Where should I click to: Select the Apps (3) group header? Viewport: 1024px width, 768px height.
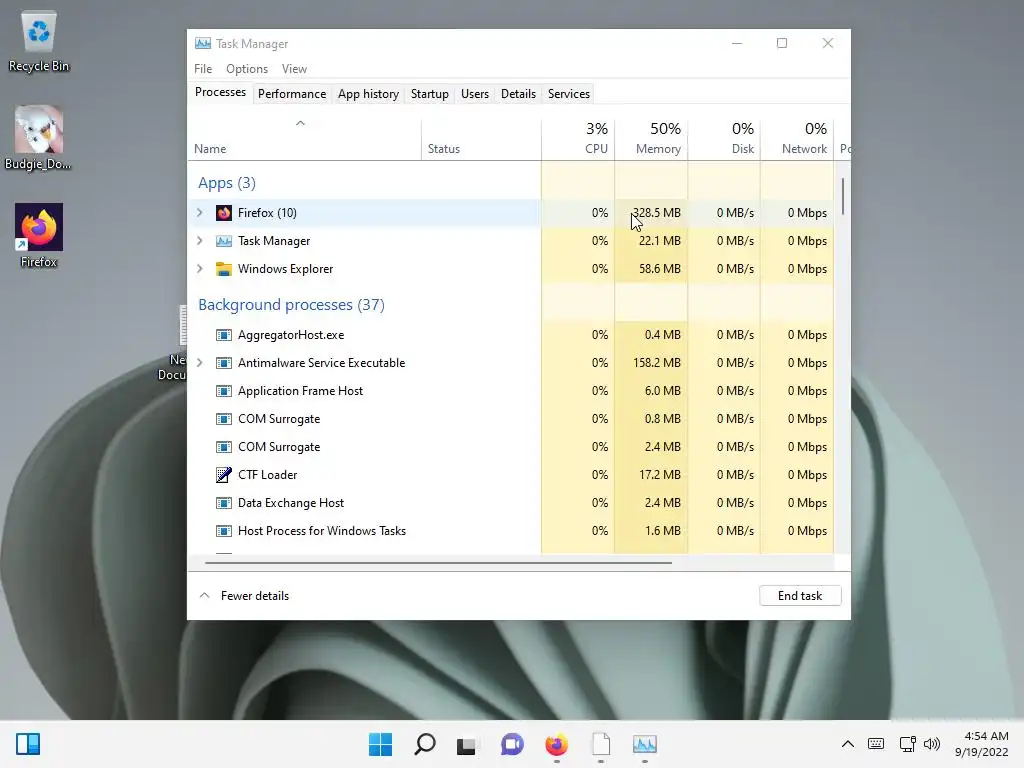point(227,183)
